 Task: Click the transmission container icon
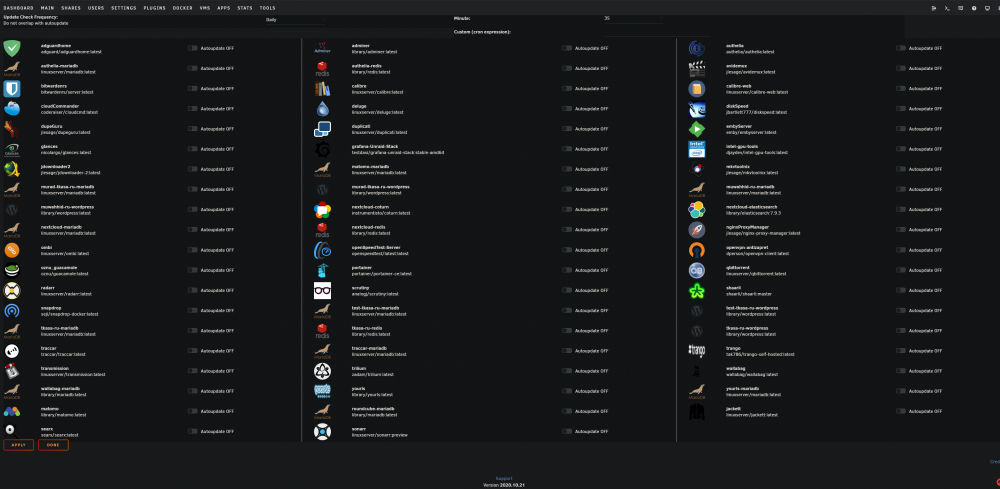click(12, 372)
